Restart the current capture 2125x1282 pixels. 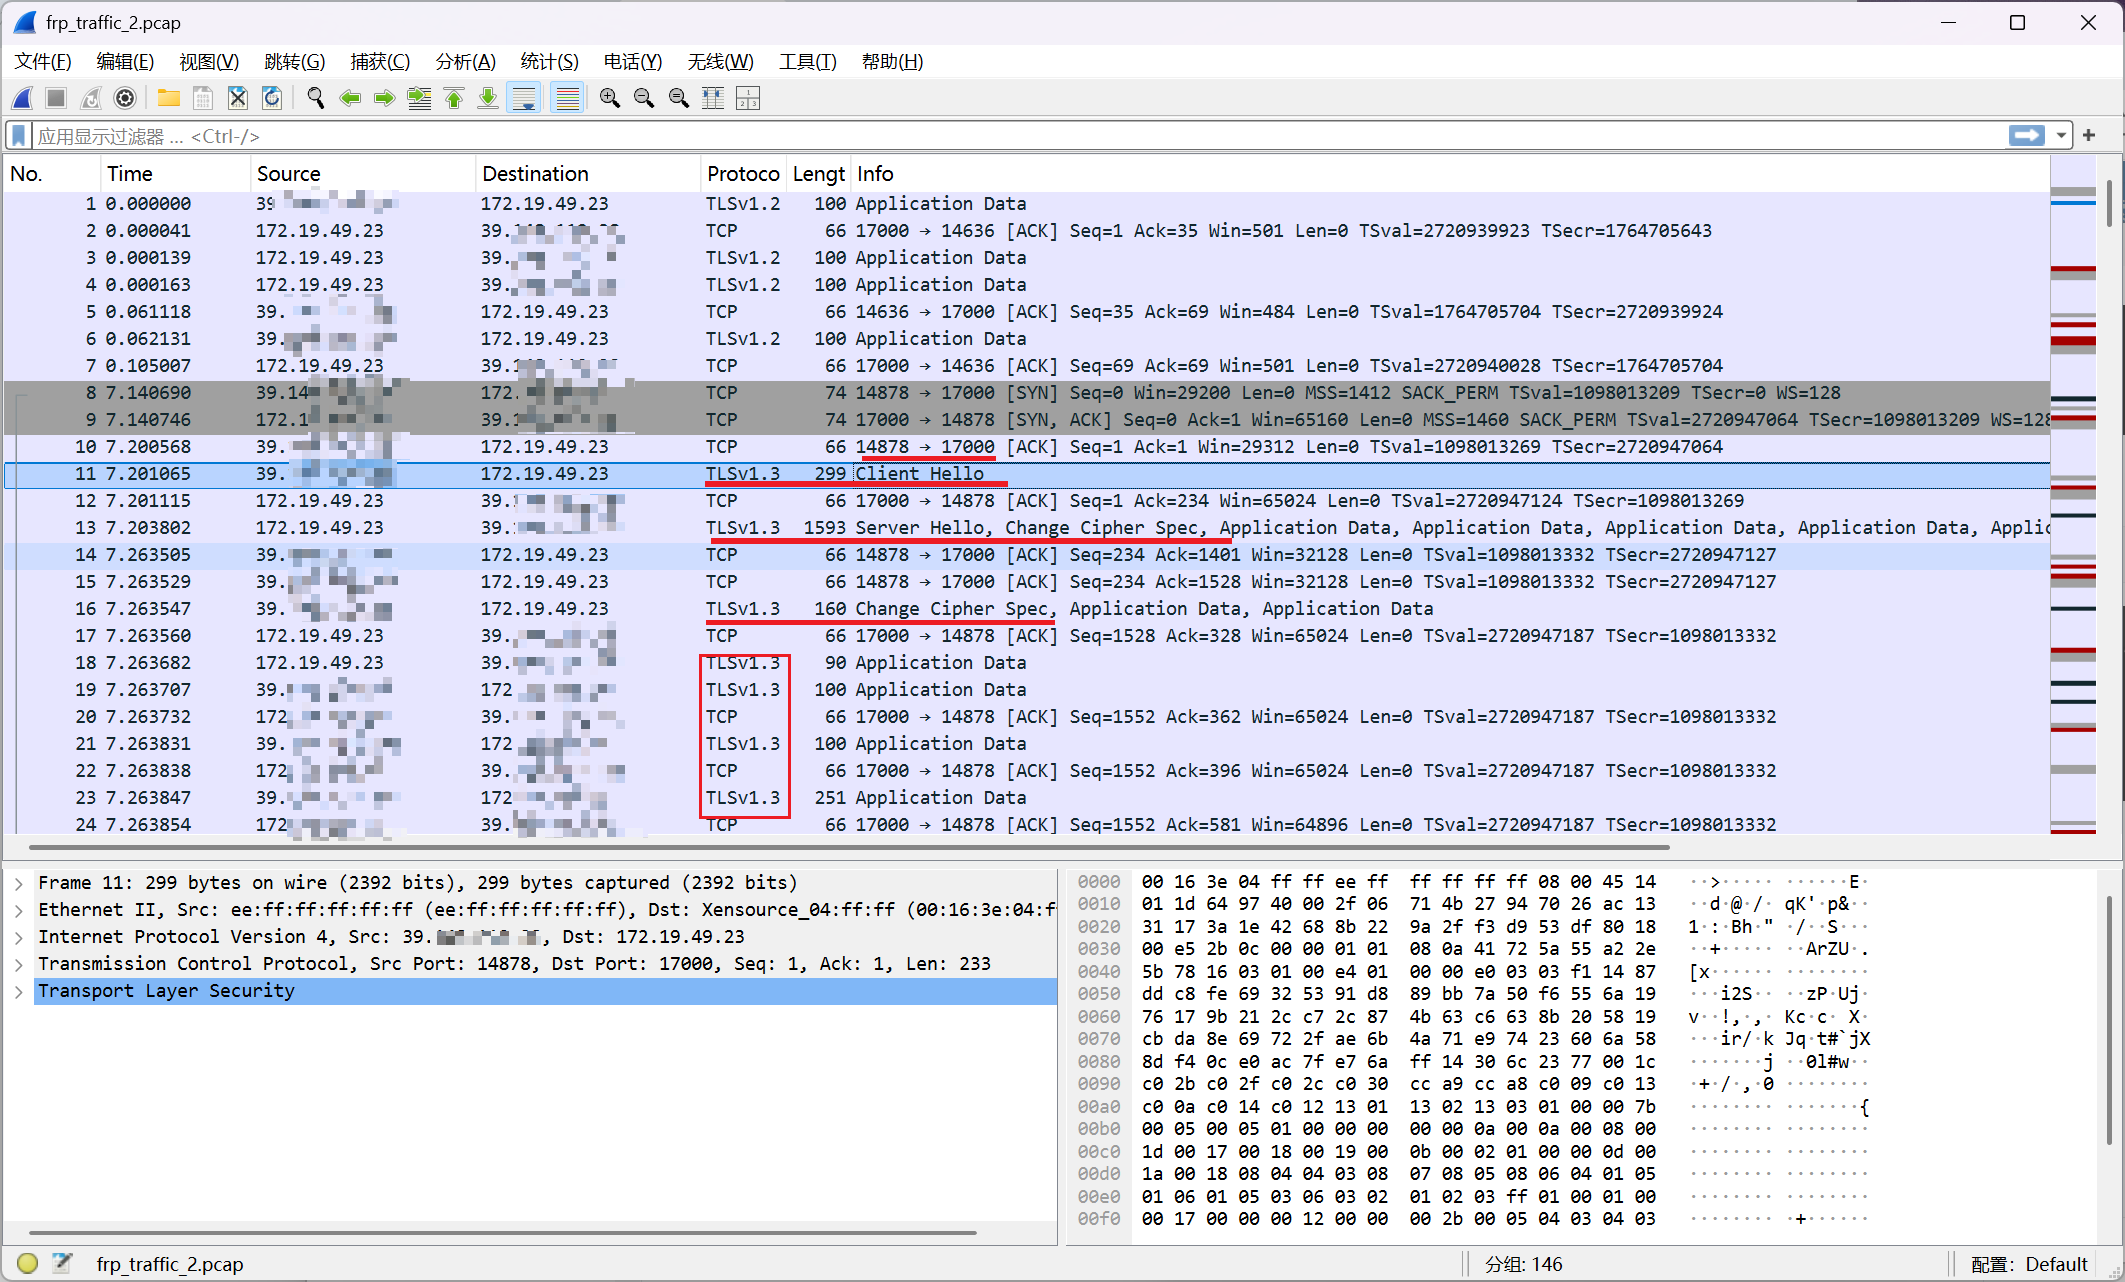point(91,98)
